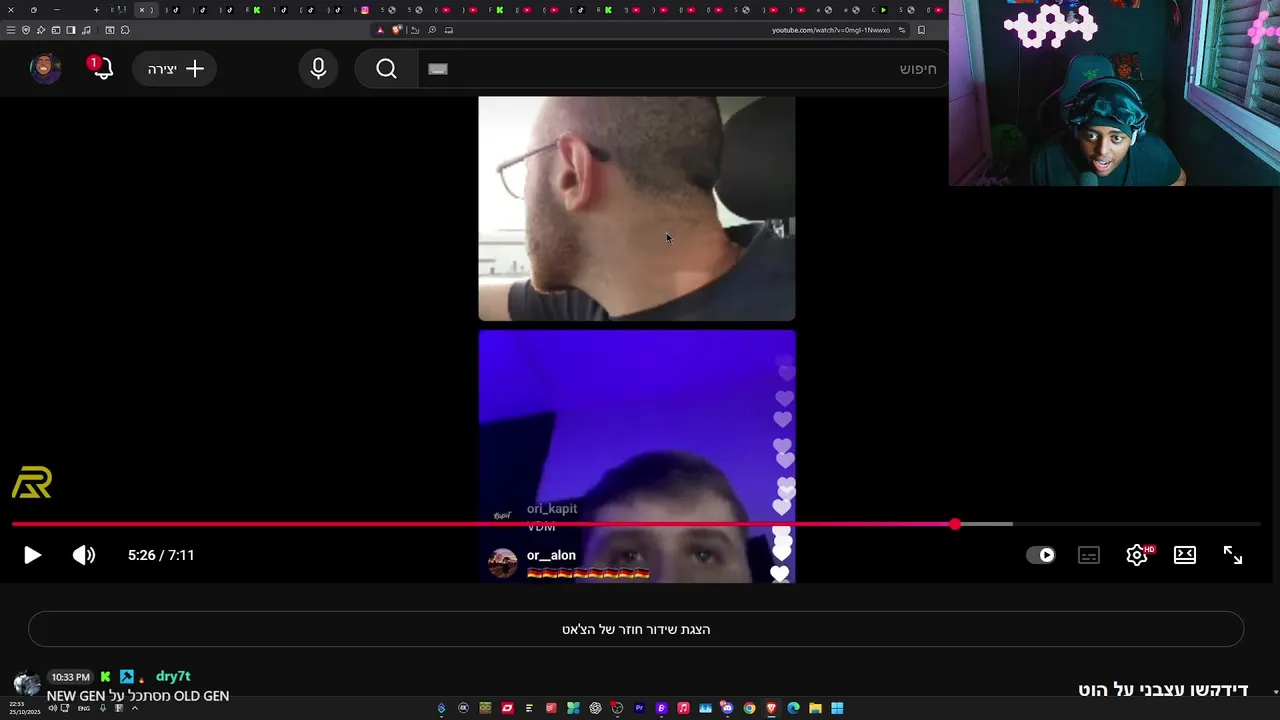Click the ENG language indicator
Image resolution: width=1280 pixels, height=720 pixels.
84,708
